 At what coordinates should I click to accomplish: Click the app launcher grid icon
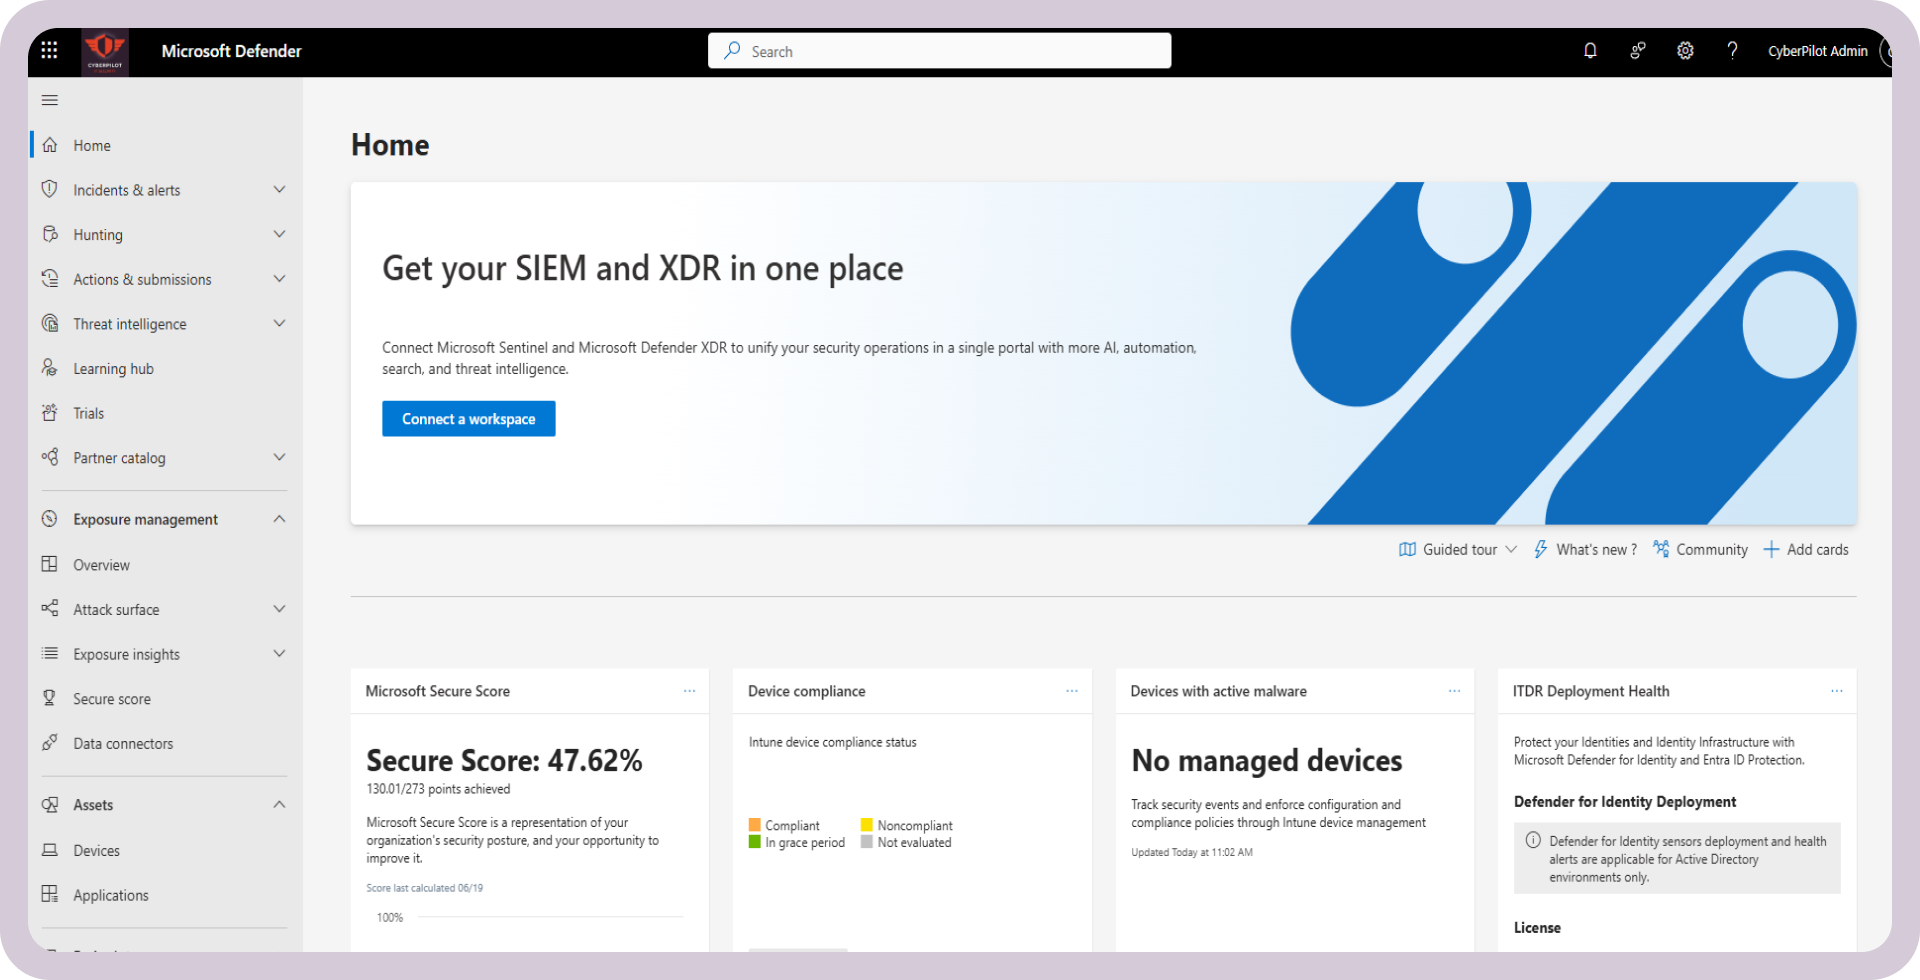click(49, 50)
